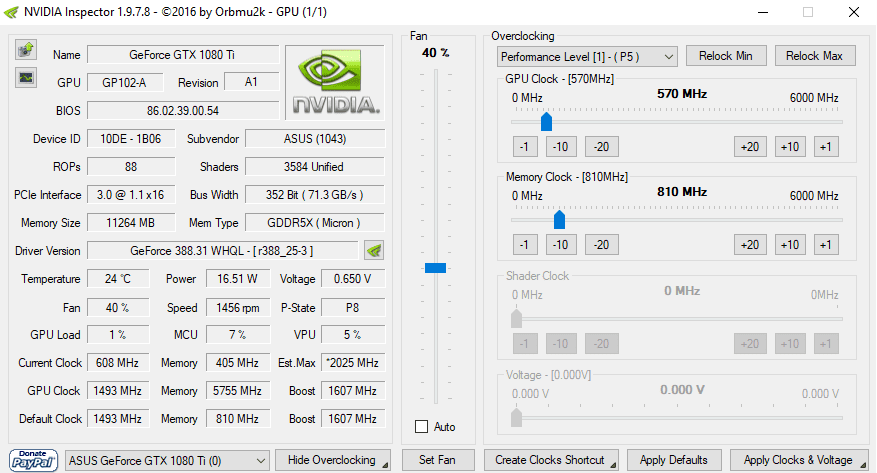Open the Performance Level dropdown
Screen dimensions: 877x473
coord(587,56)
